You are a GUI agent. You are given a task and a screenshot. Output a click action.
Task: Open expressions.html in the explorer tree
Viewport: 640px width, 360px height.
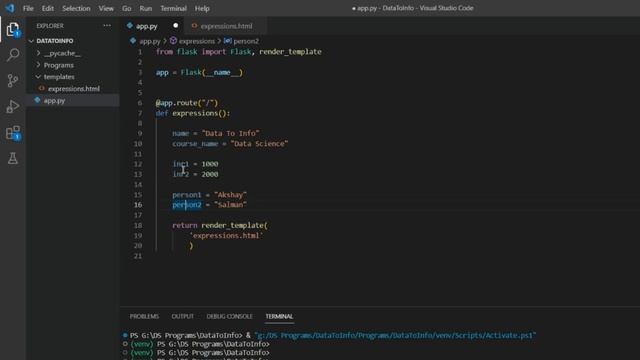(x=73, y=89)
